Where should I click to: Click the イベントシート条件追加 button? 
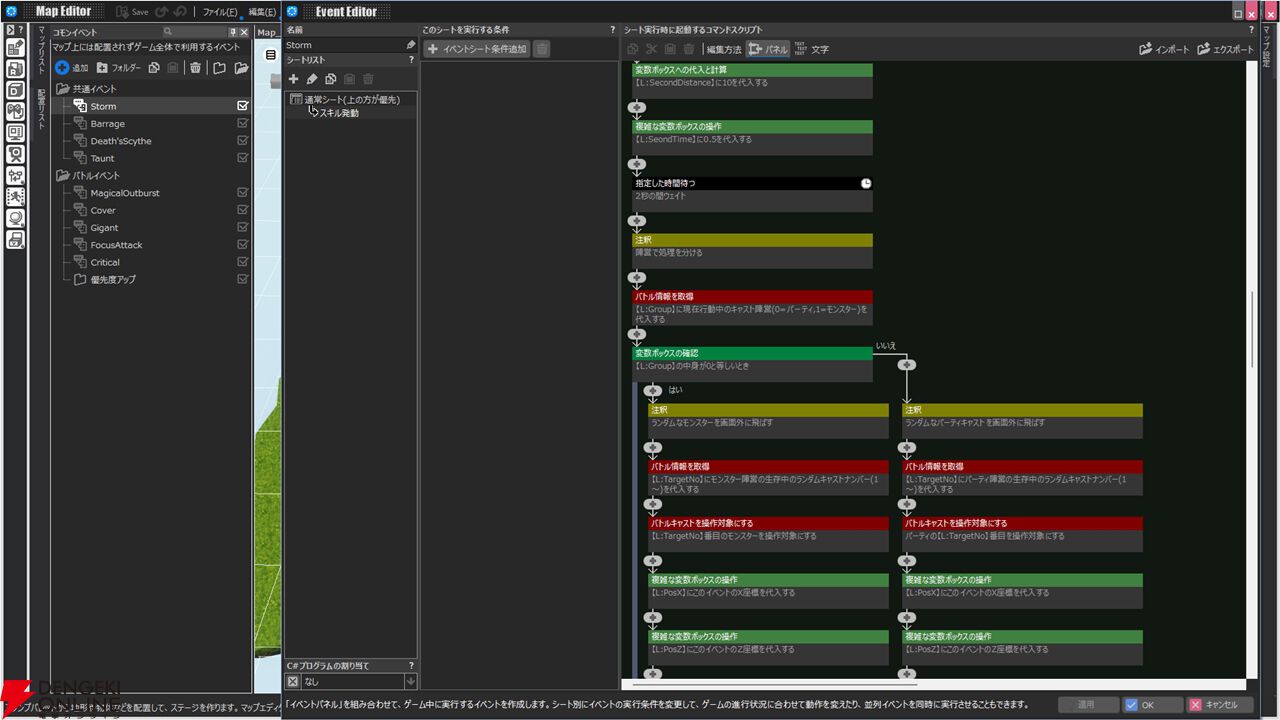click(476, 49)
